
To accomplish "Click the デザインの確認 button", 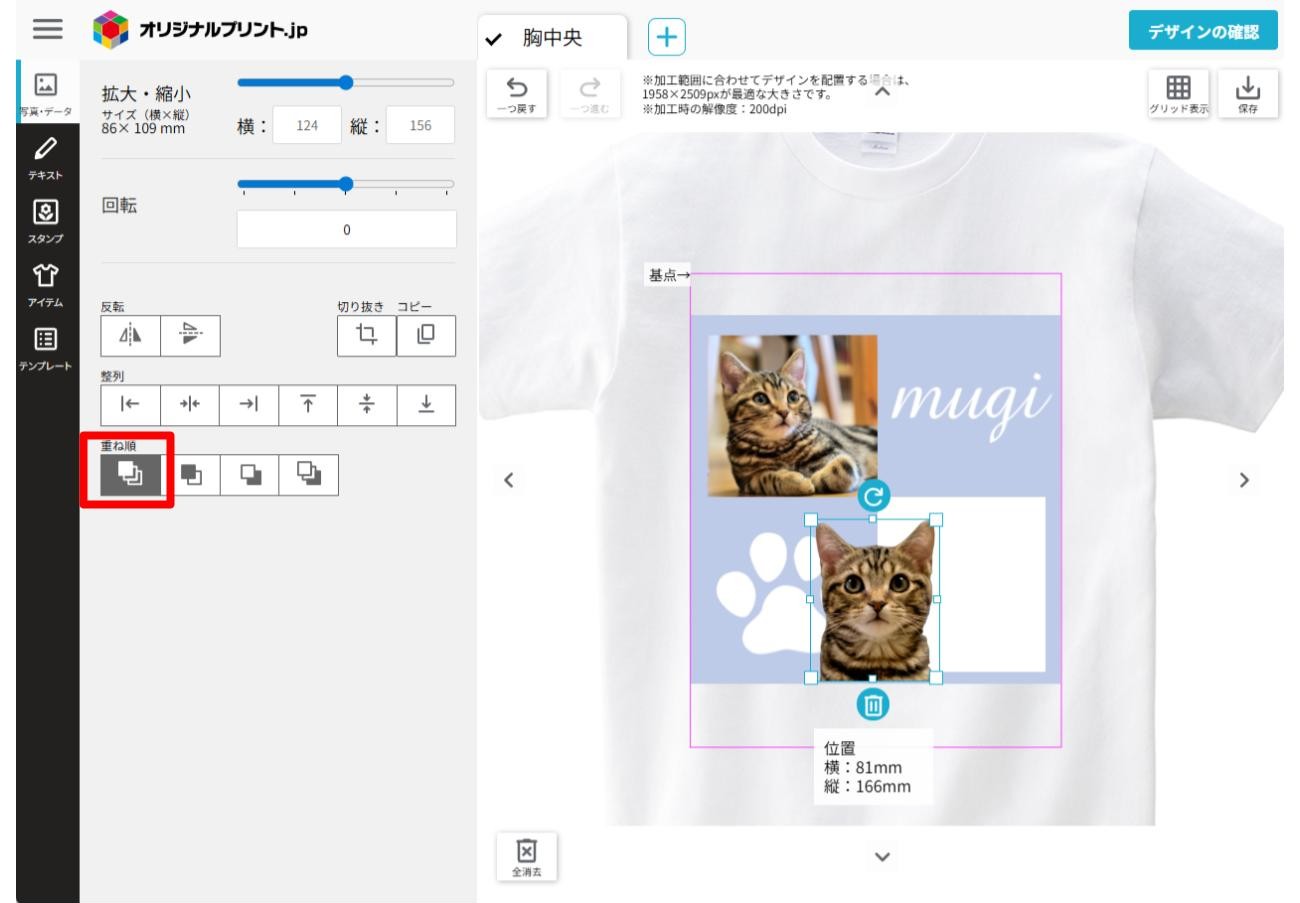I will coord(1203,29).
